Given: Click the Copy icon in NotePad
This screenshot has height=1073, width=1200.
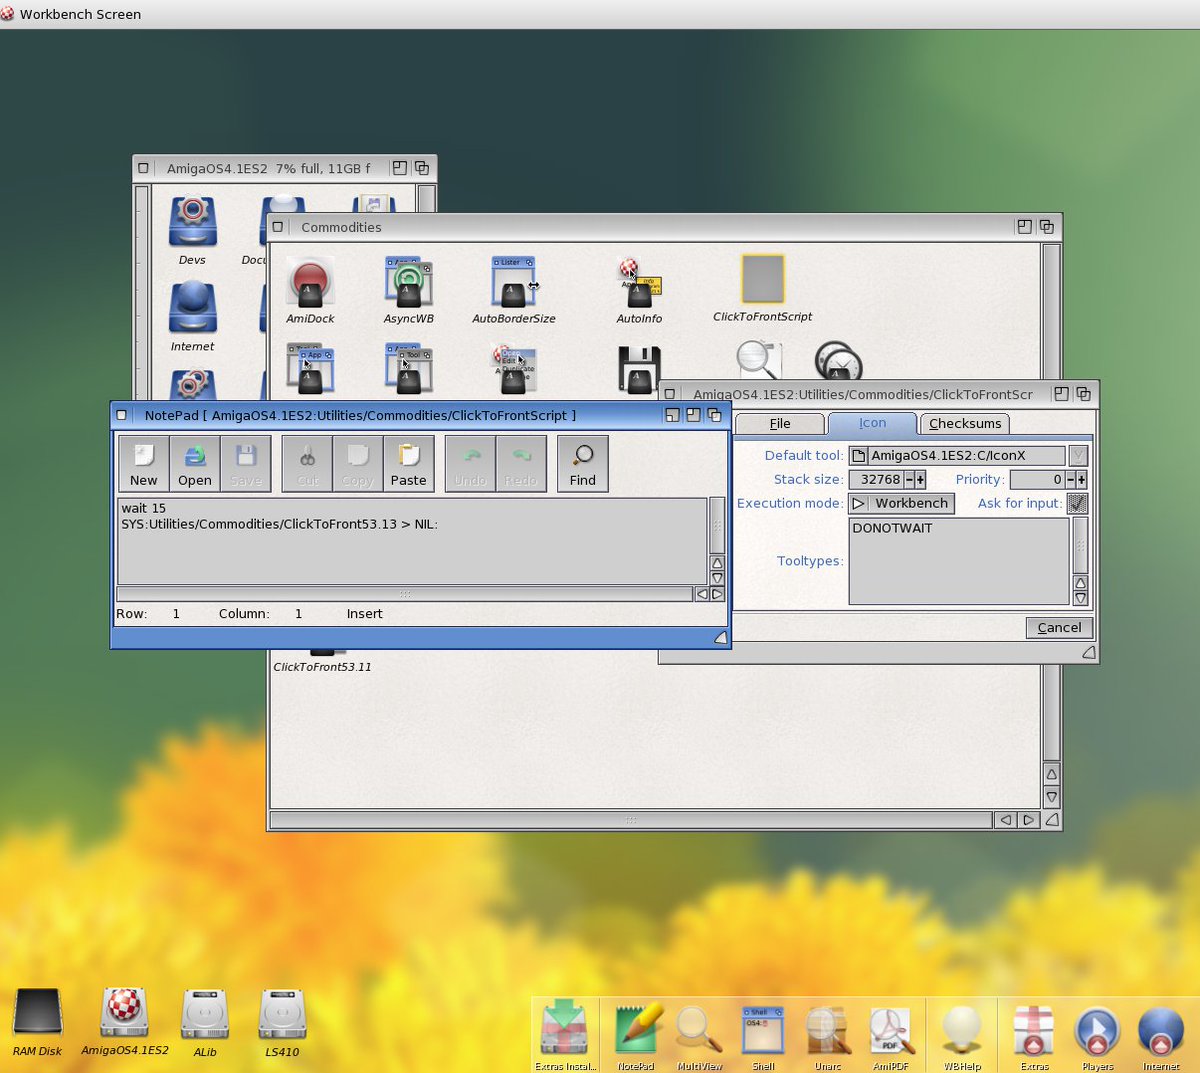Looking at the screenshot, I should click(x=358, y=464).
